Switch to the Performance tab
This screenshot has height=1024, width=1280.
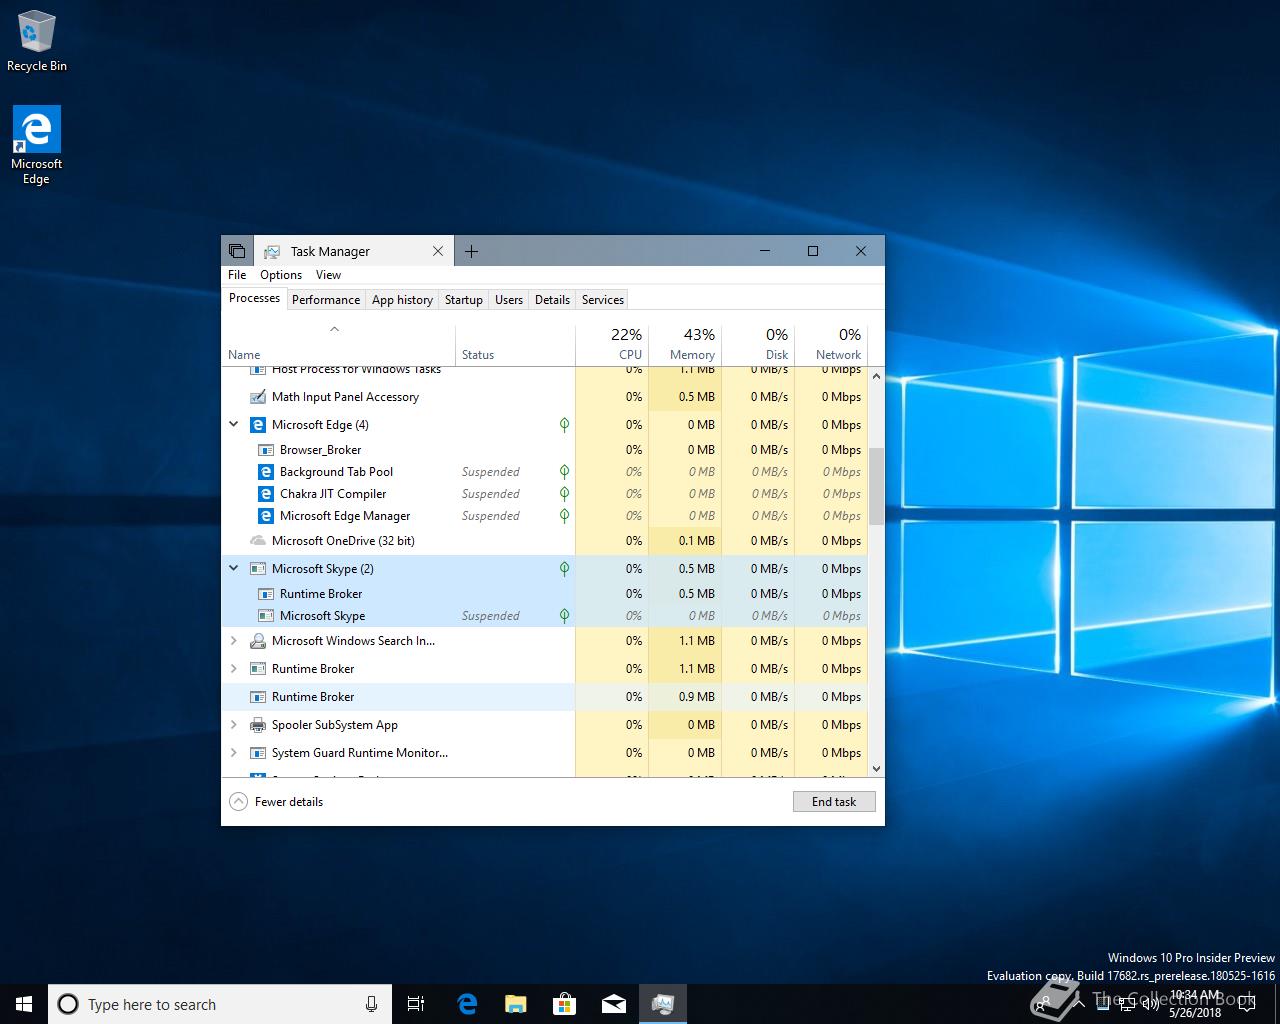326,300
